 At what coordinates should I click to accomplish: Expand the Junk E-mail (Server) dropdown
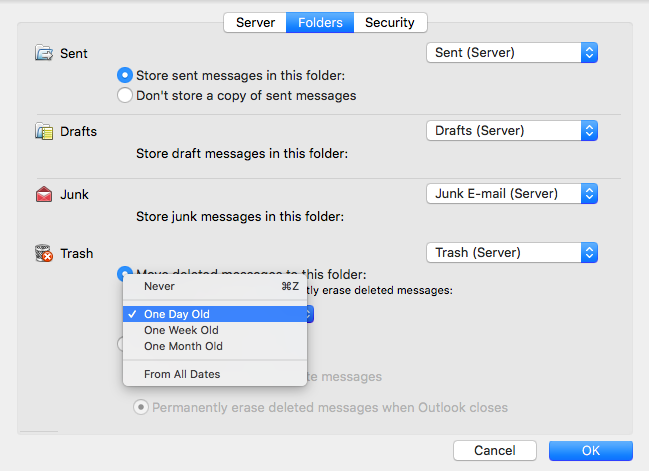click(x=511, y=193)
